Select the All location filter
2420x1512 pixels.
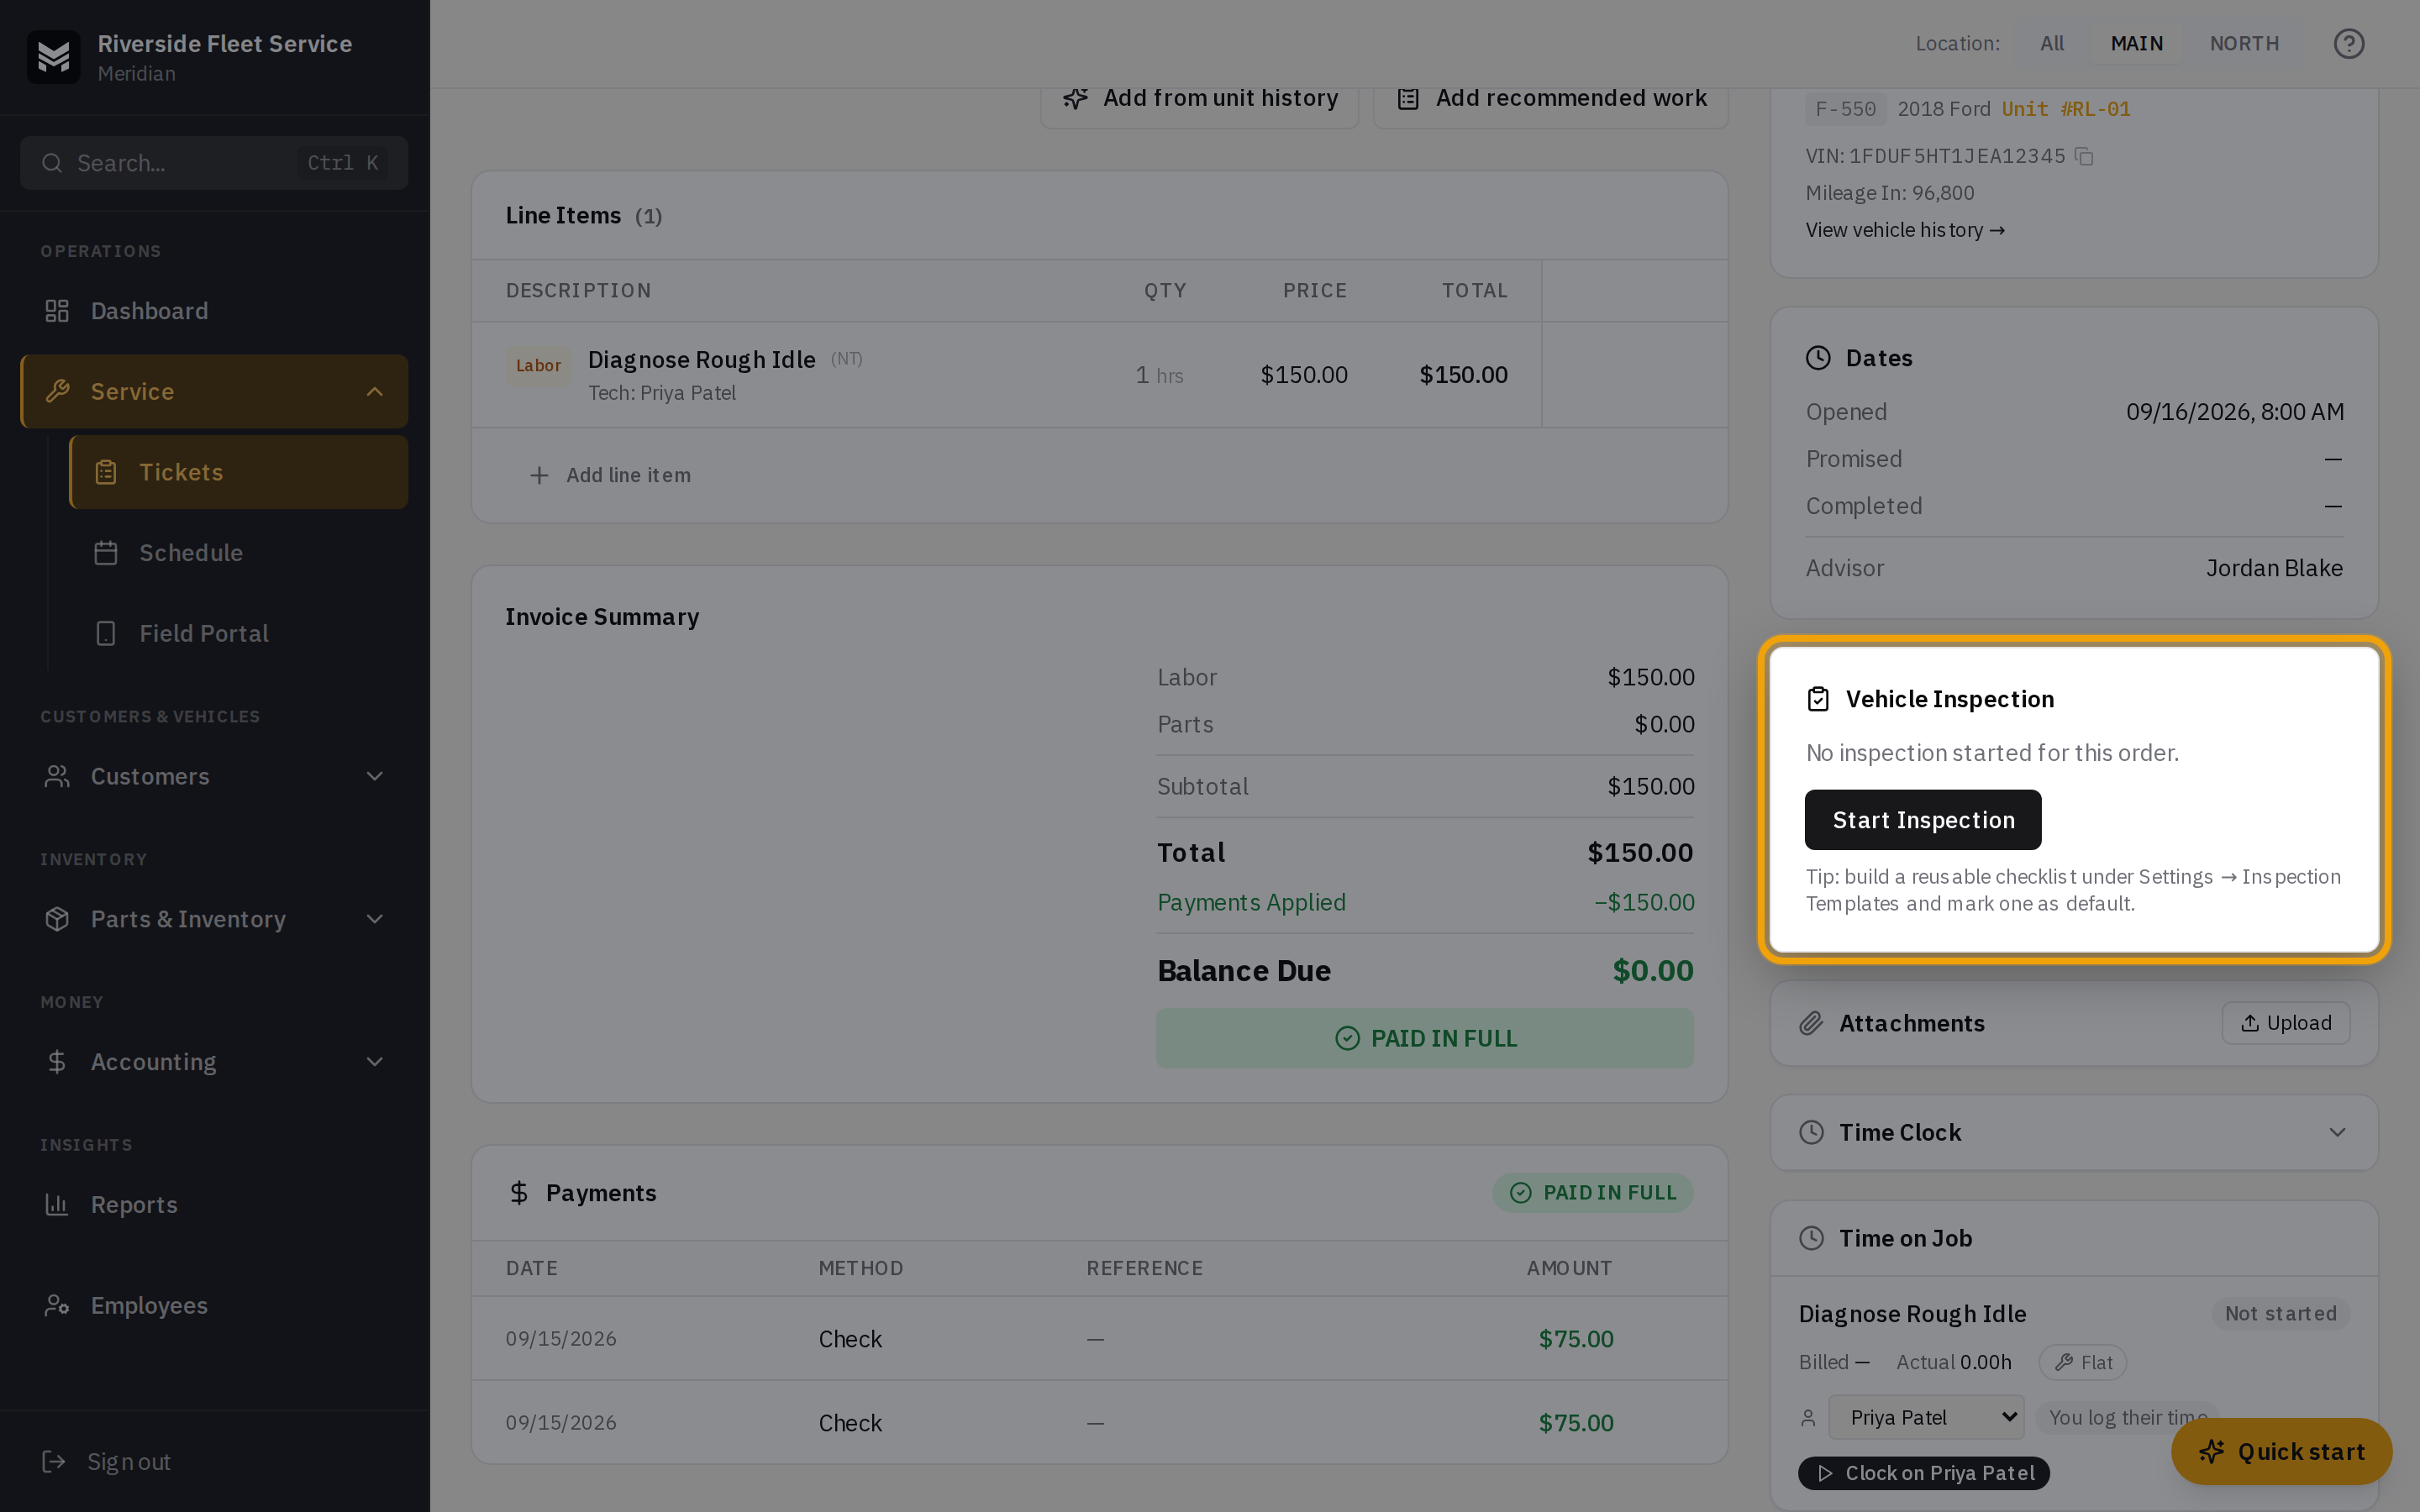point(2052,44)
